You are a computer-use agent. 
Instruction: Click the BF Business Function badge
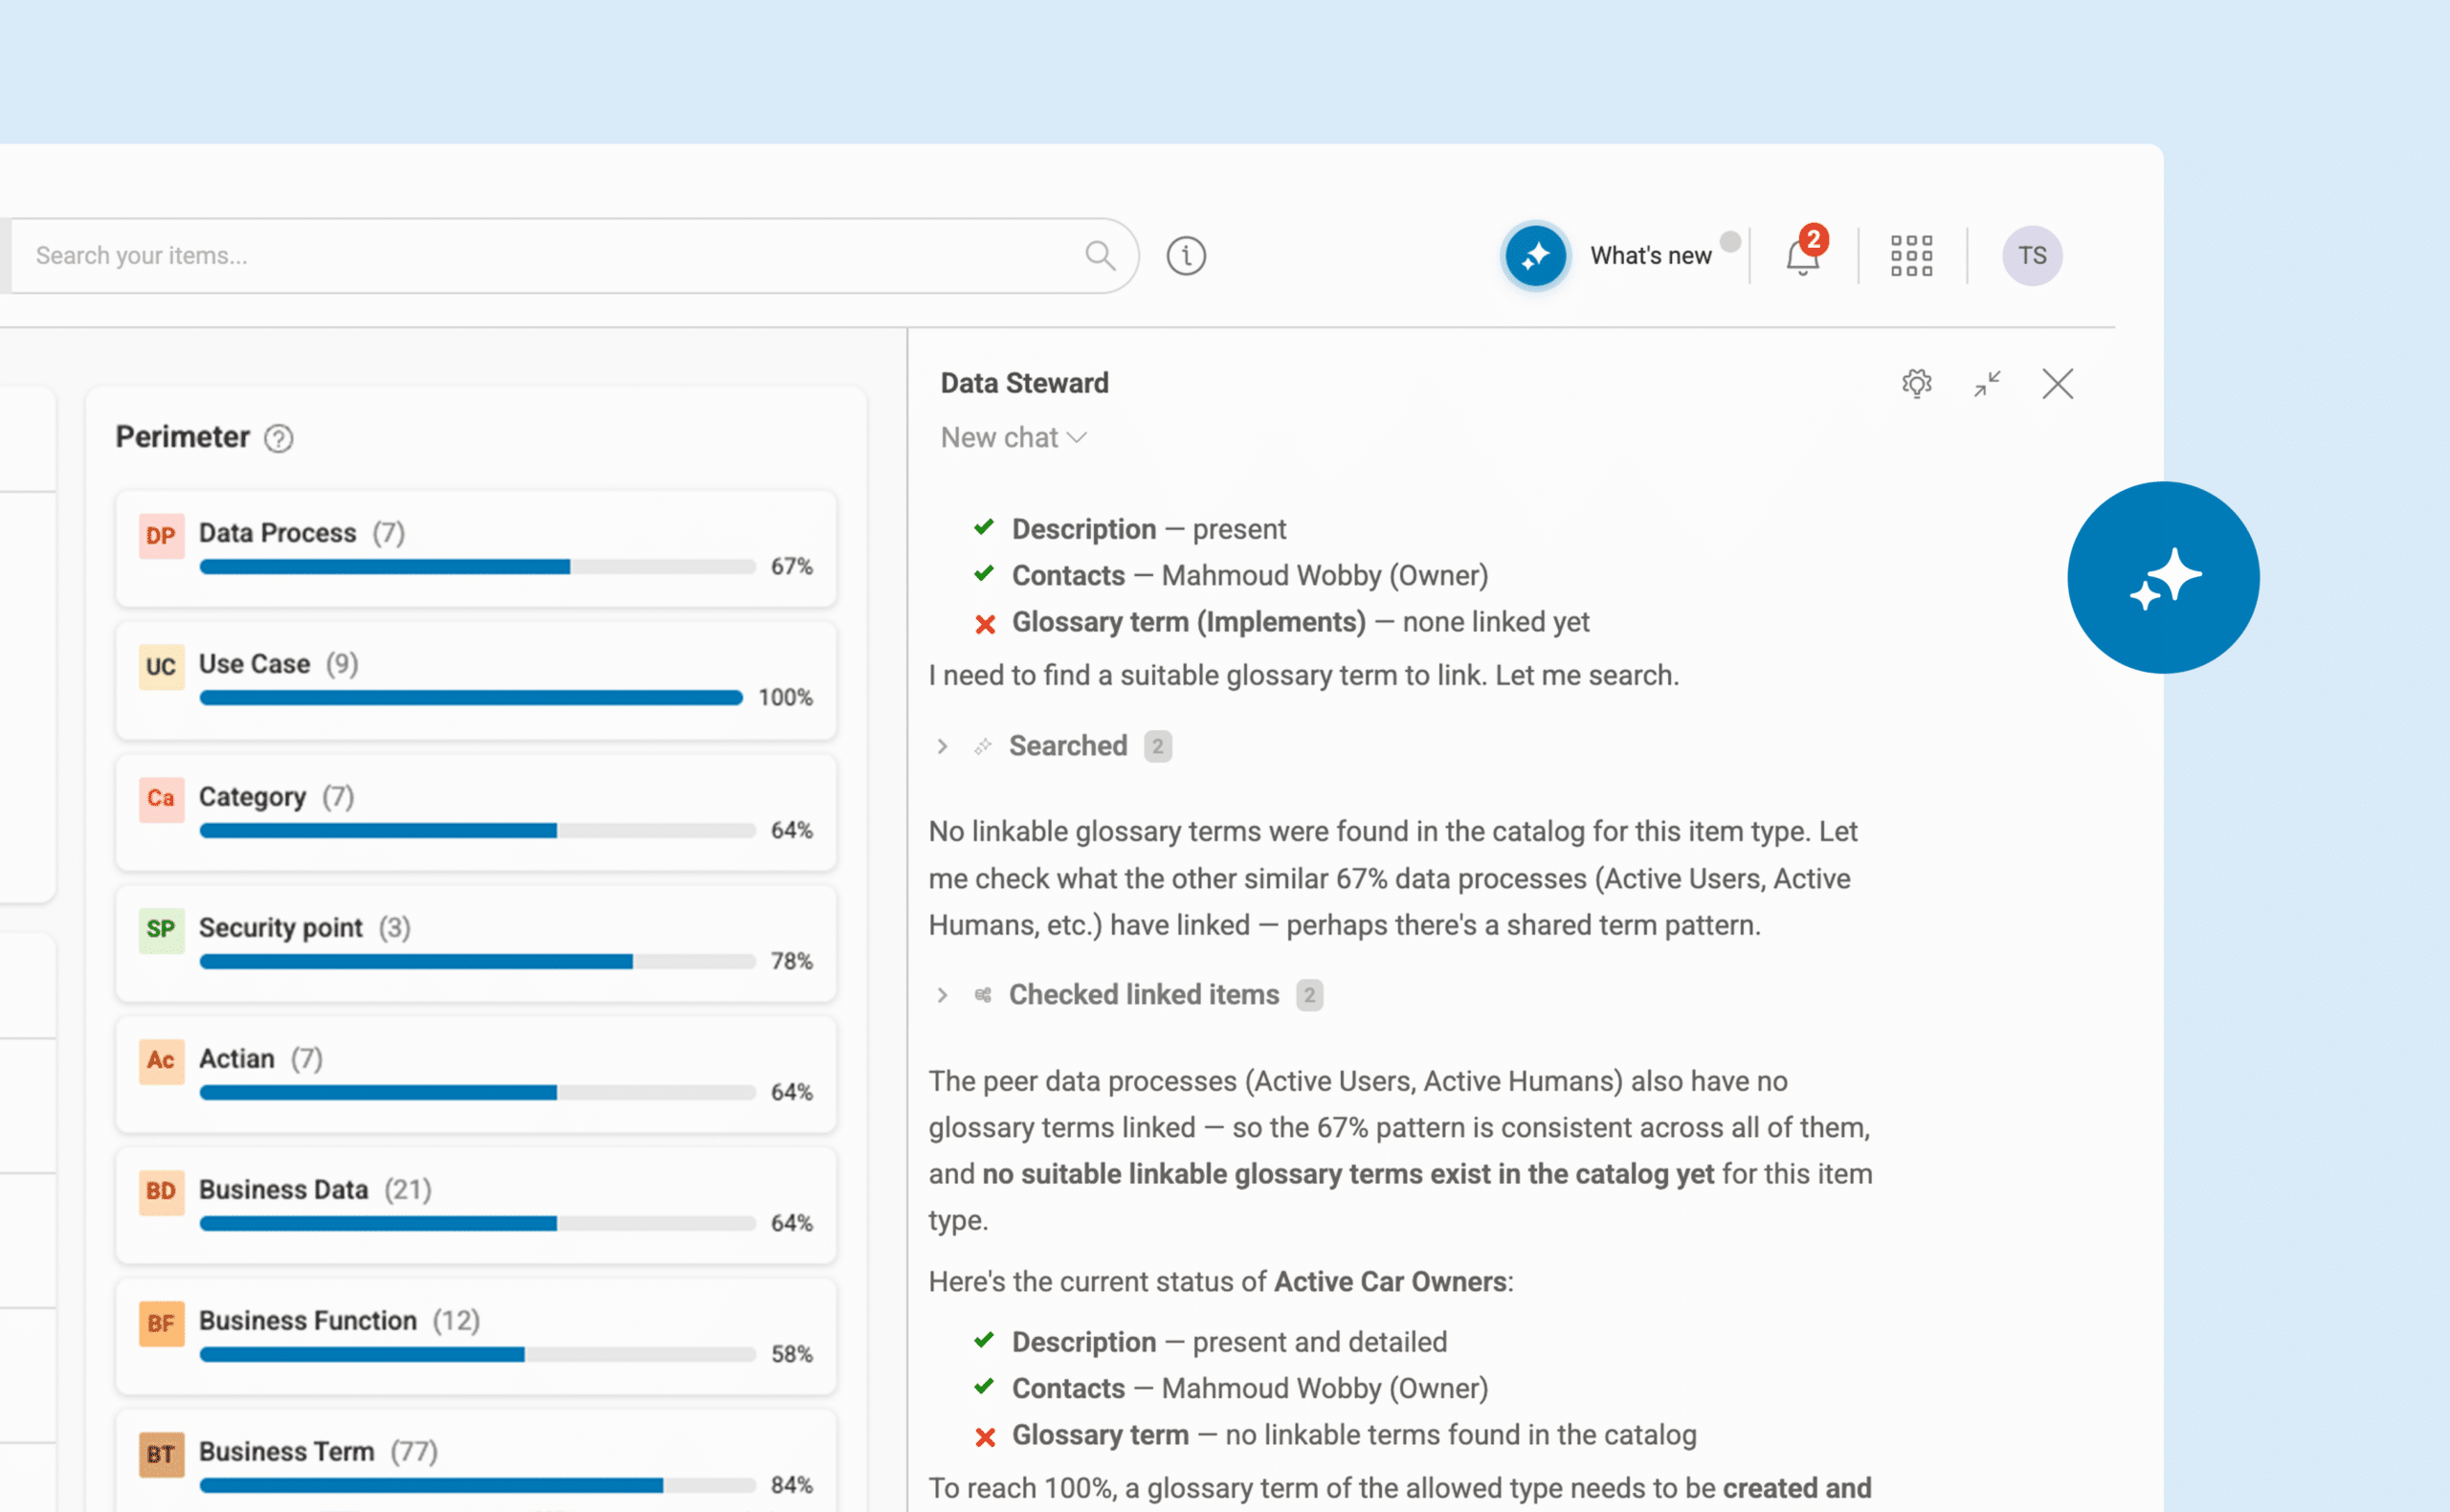[x=161, y=1323]
